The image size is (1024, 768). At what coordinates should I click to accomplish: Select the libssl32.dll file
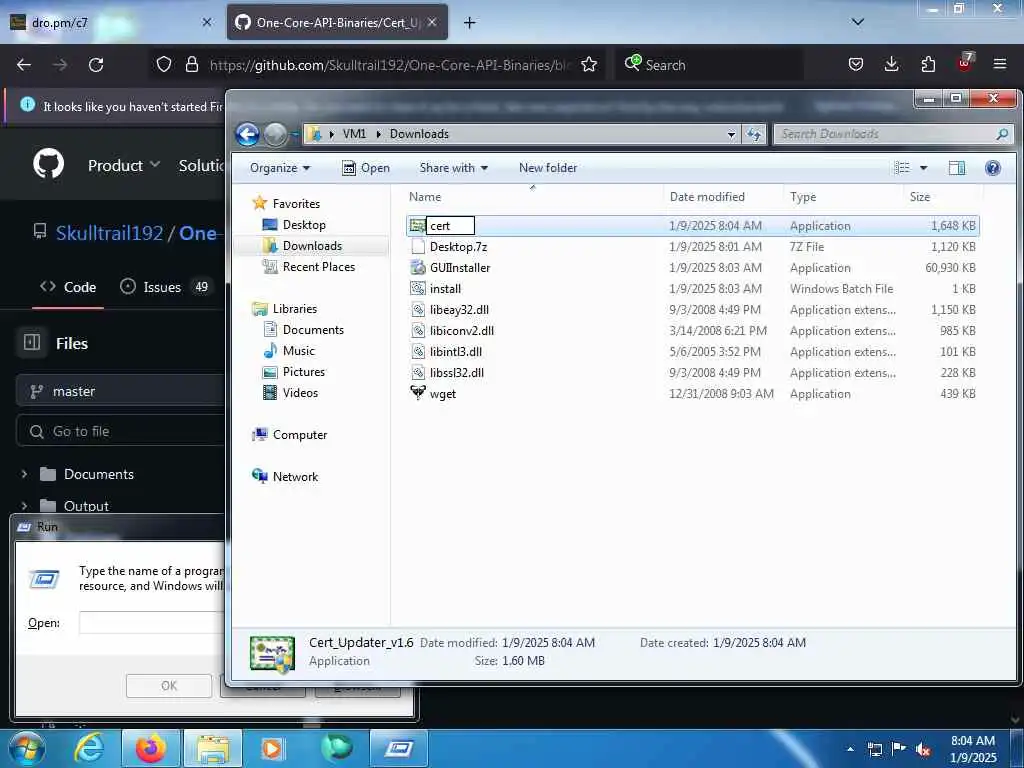pyautogui.click(x=456, y=373)
